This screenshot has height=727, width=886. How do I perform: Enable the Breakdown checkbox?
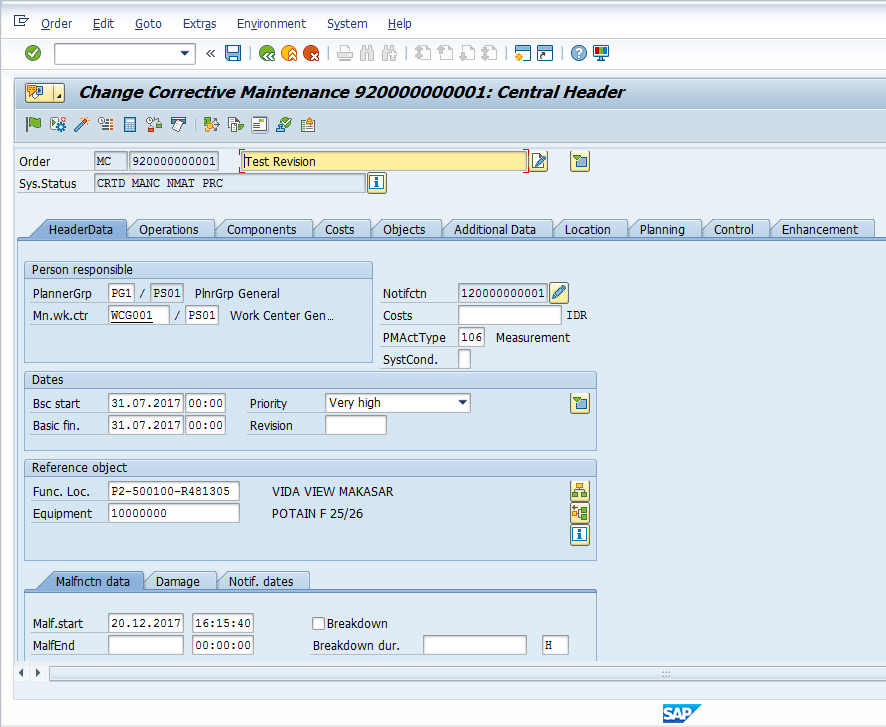click(x=318, y=623)
